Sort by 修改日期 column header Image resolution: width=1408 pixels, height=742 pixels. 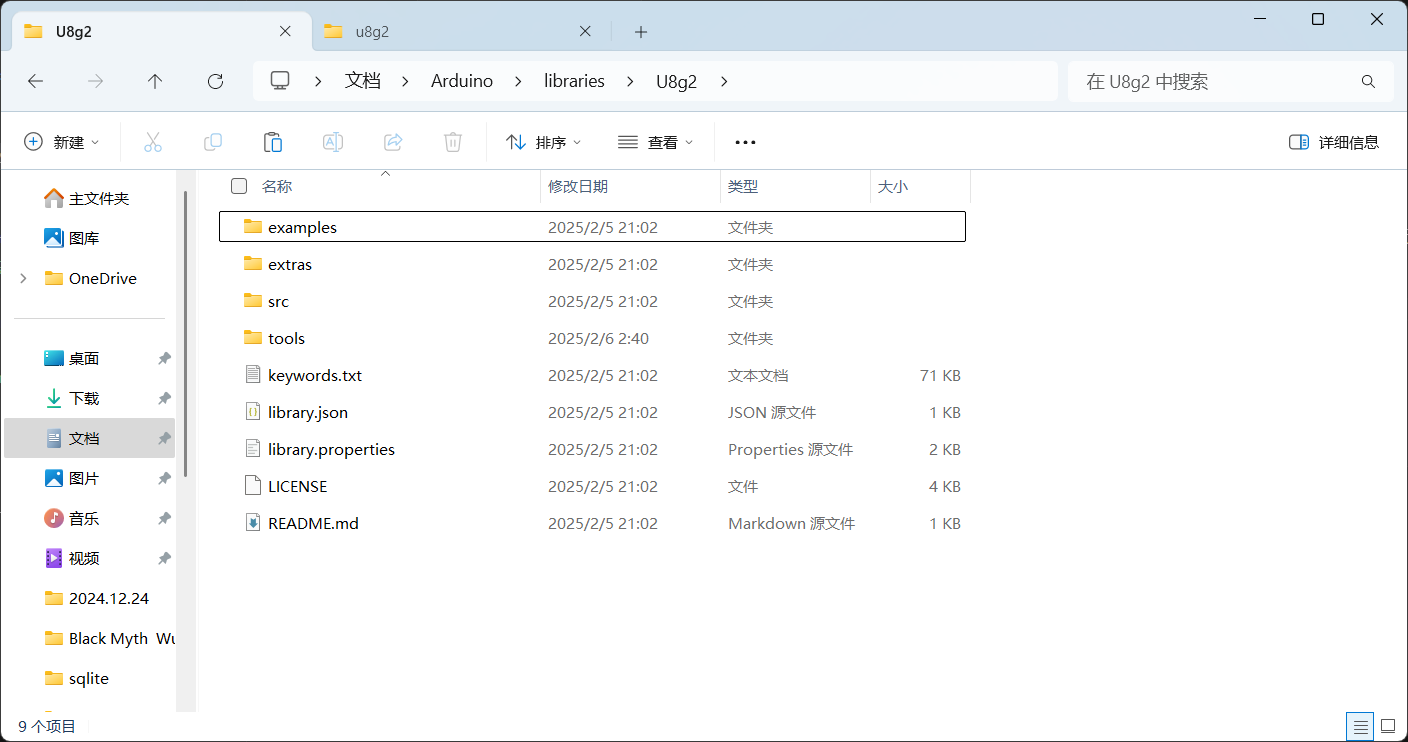point(578,186)
